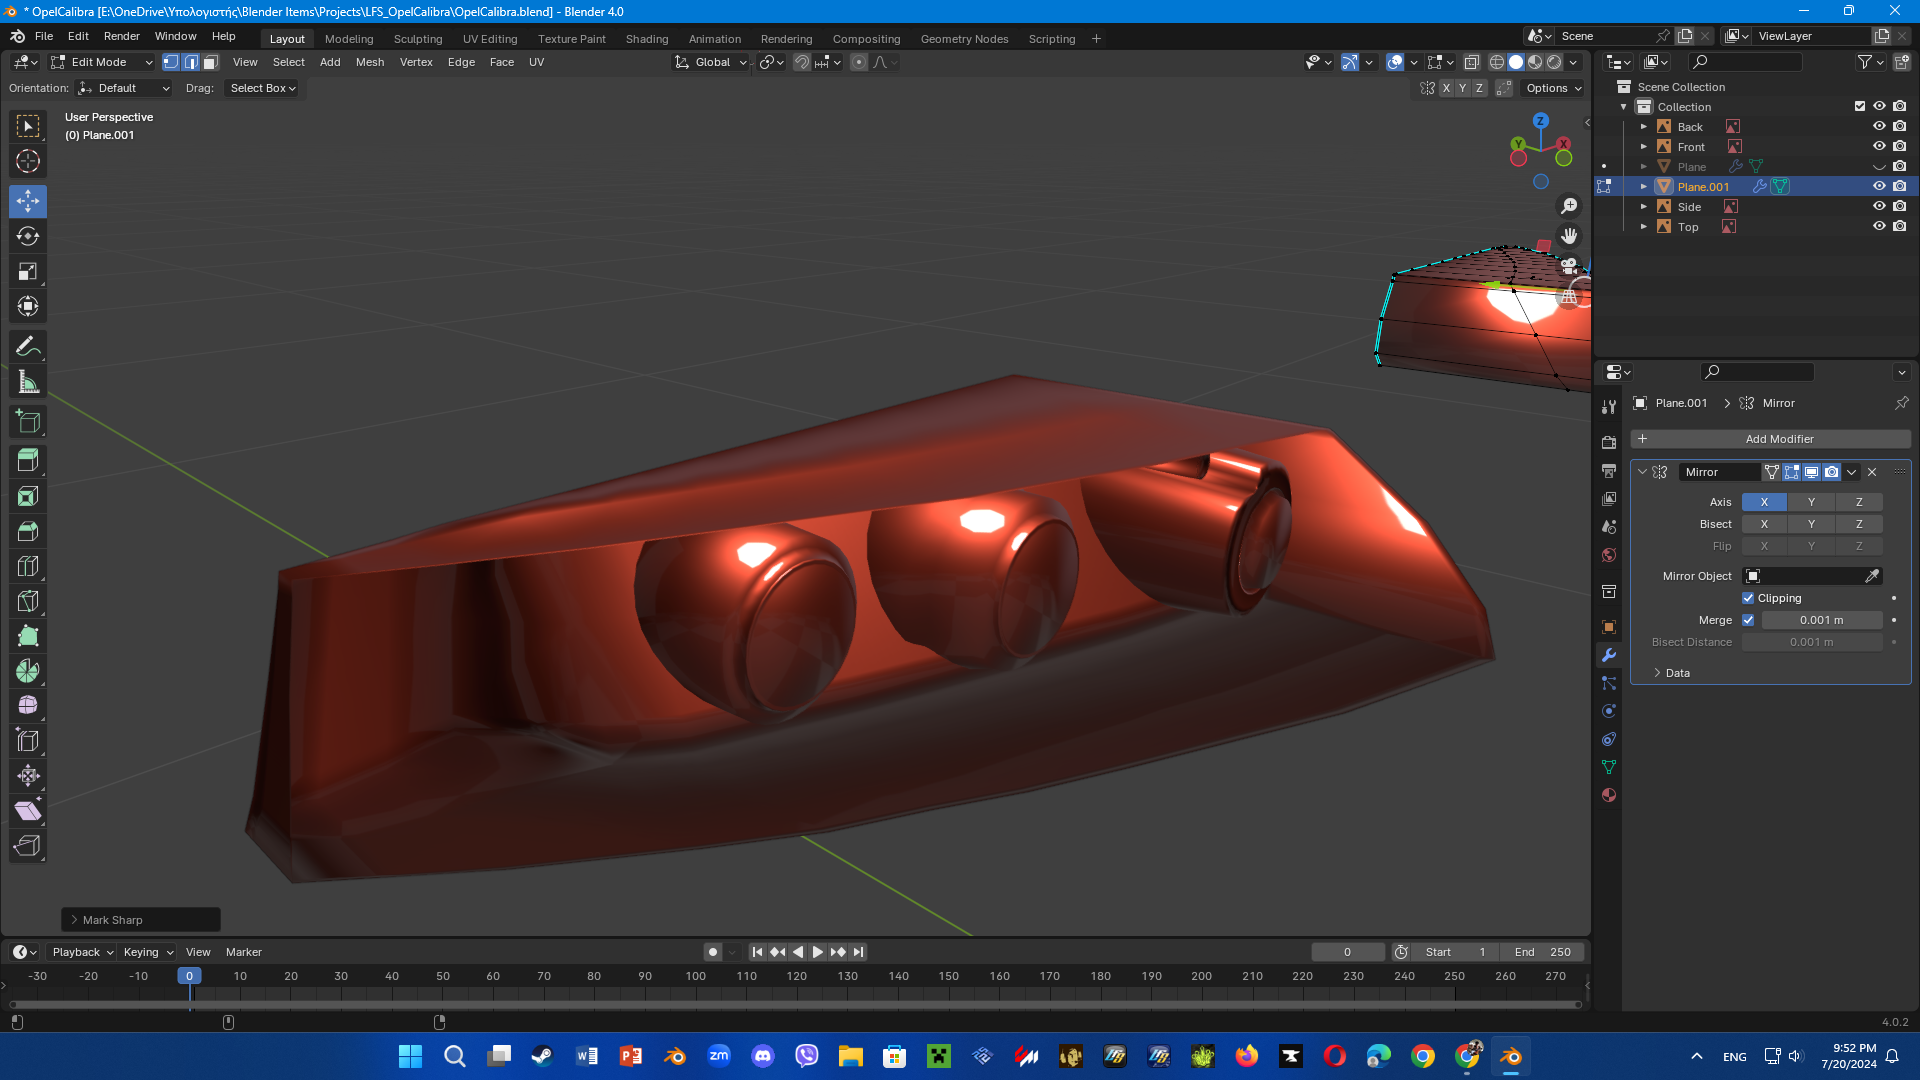Click frame 100 on the timeline
This screenshot has width=1920, height=1080.
click(x=696, y=976)
